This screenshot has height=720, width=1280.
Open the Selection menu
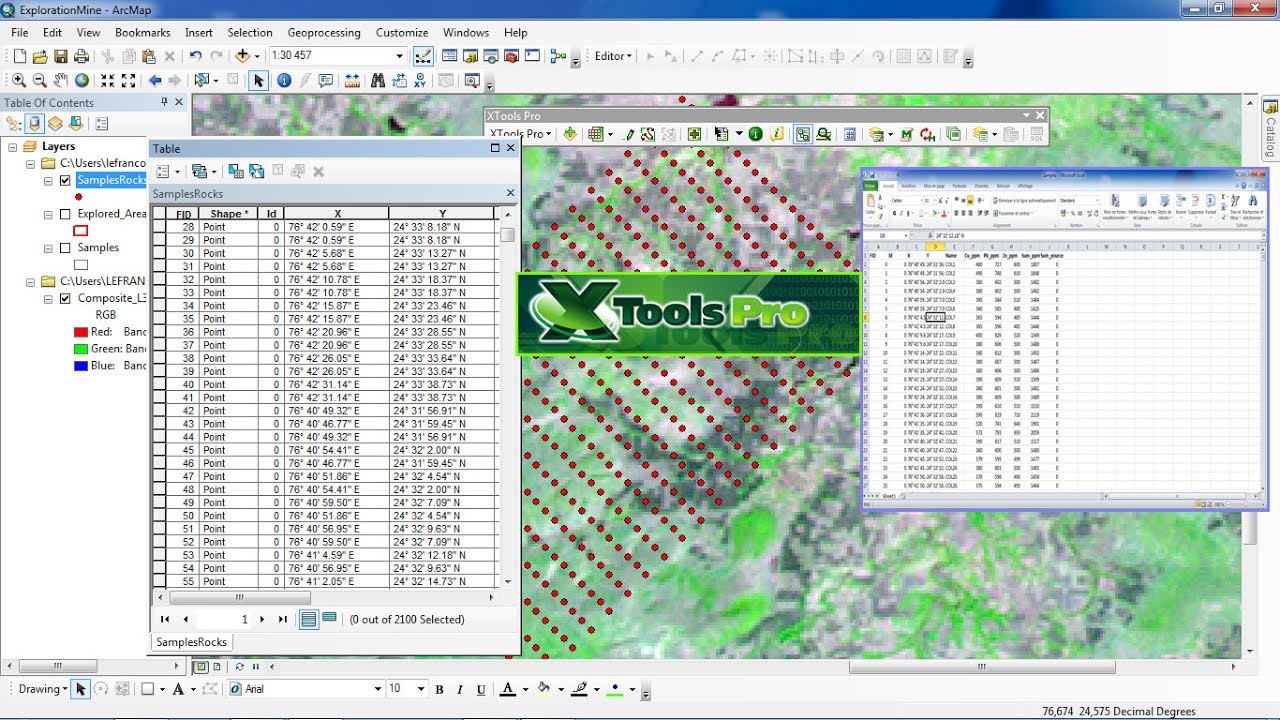pyautogui.click(x=250, y=32)
